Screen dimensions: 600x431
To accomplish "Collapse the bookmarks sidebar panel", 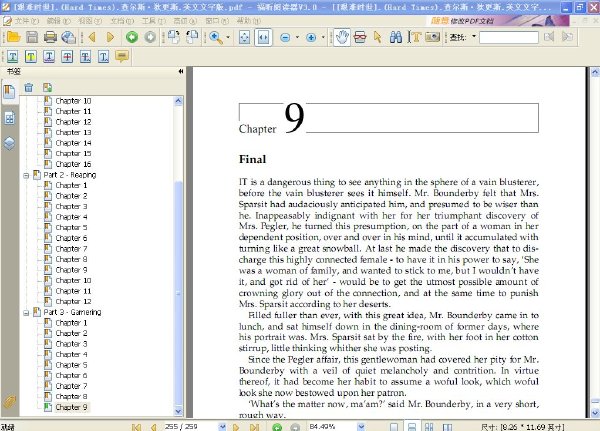I will coord(181,72).
